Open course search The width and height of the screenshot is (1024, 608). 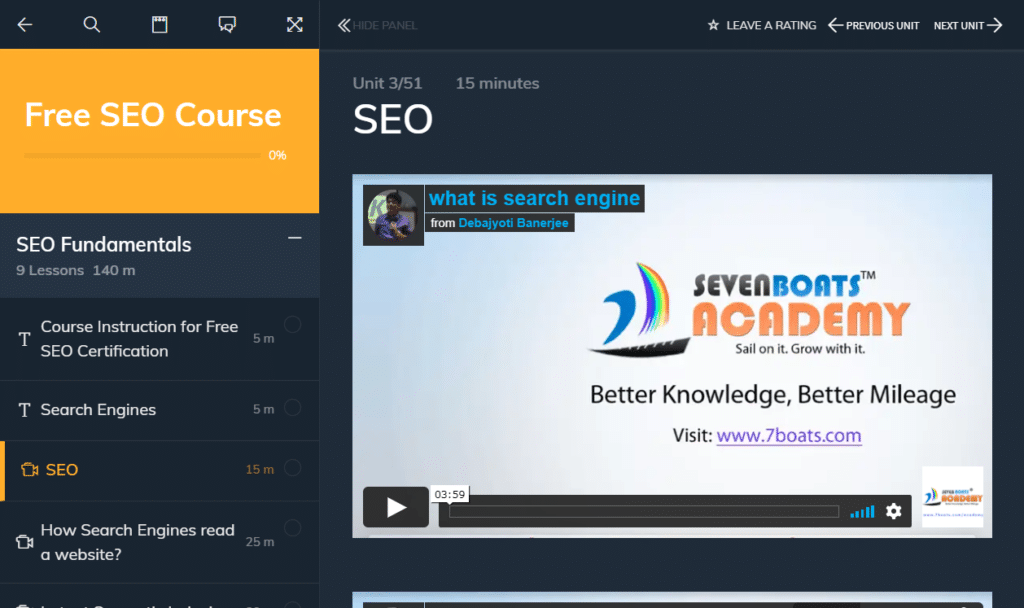pyautogui.click(x=91, y=24)
